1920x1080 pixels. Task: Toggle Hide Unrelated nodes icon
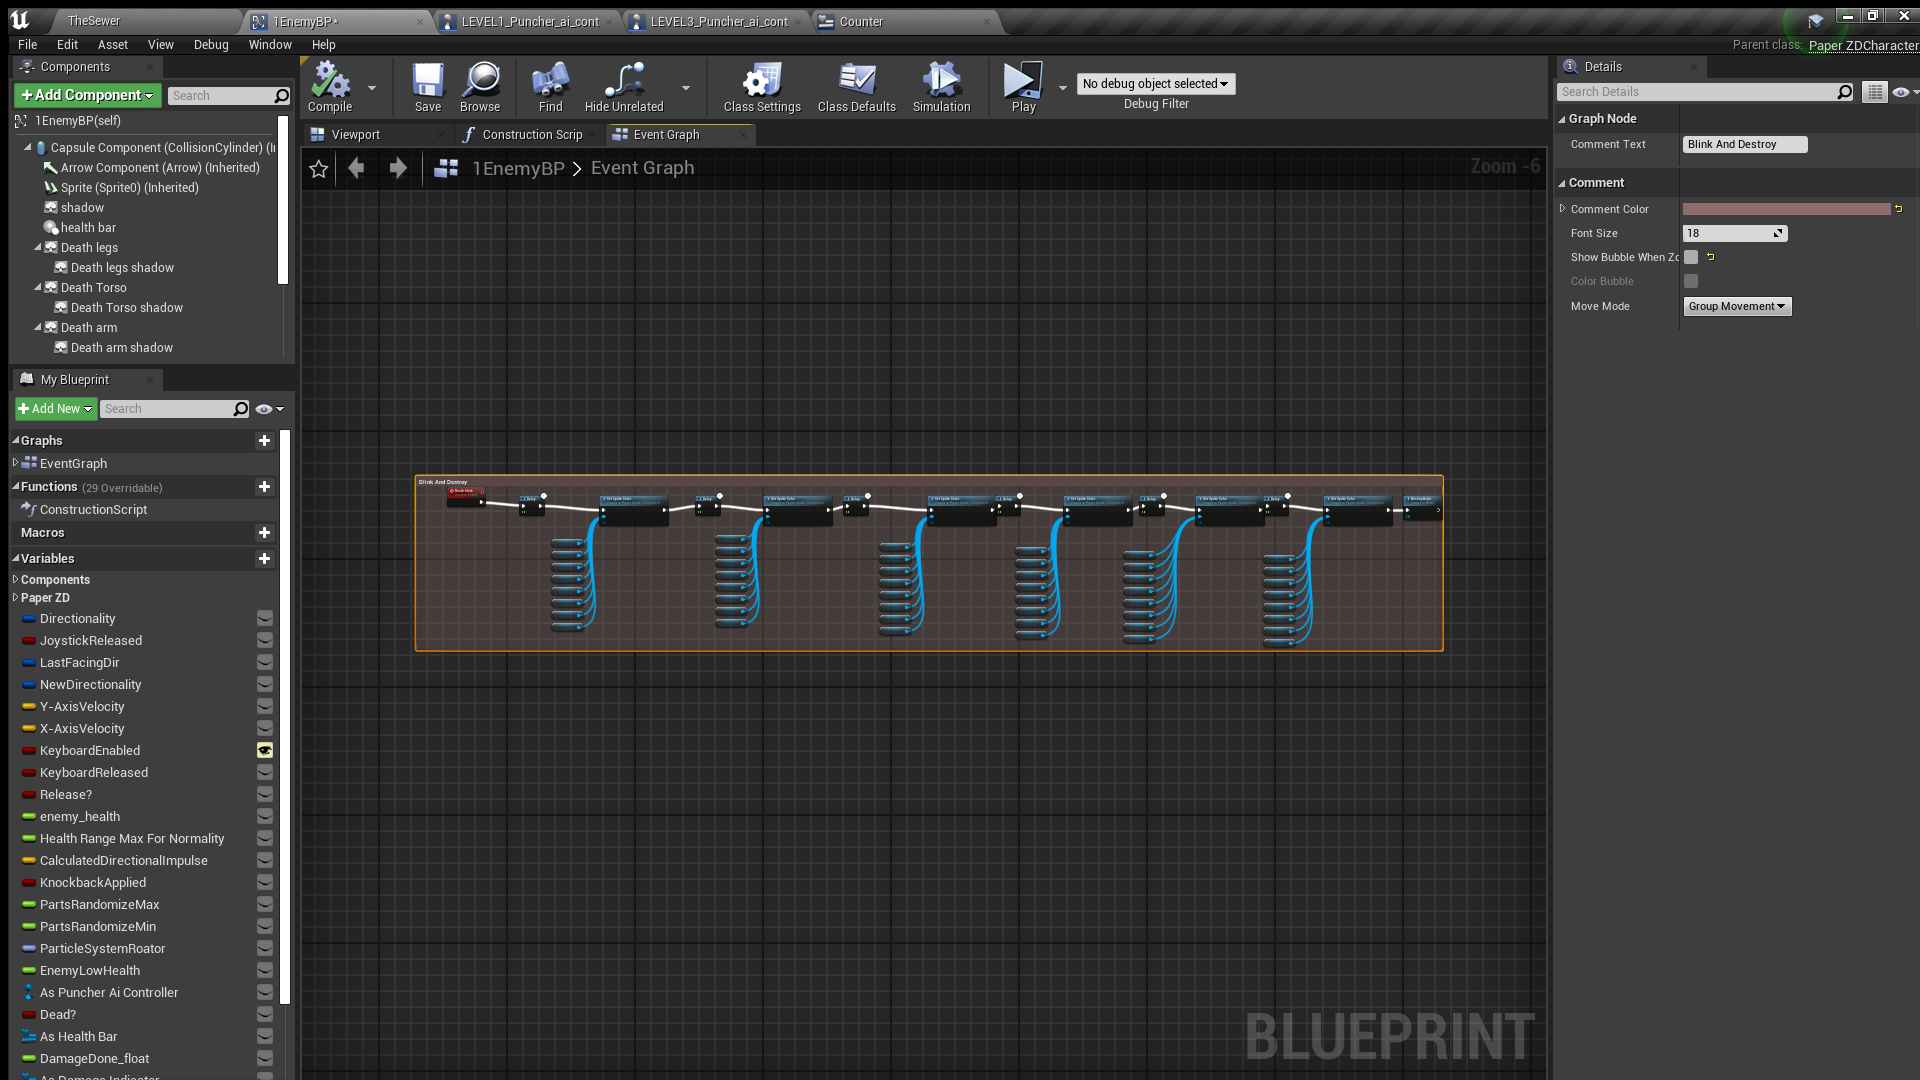[623, 80]
